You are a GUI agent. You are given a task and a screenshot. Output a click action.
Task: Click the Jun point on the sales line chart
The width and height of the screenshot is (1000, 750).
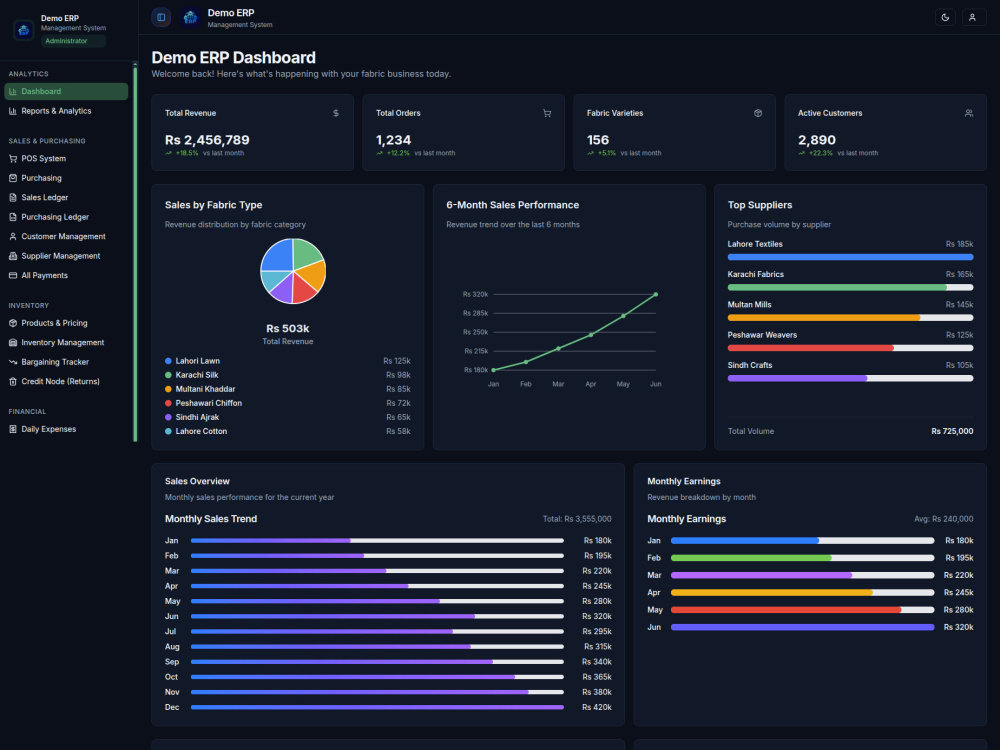[x=656, y=295]
